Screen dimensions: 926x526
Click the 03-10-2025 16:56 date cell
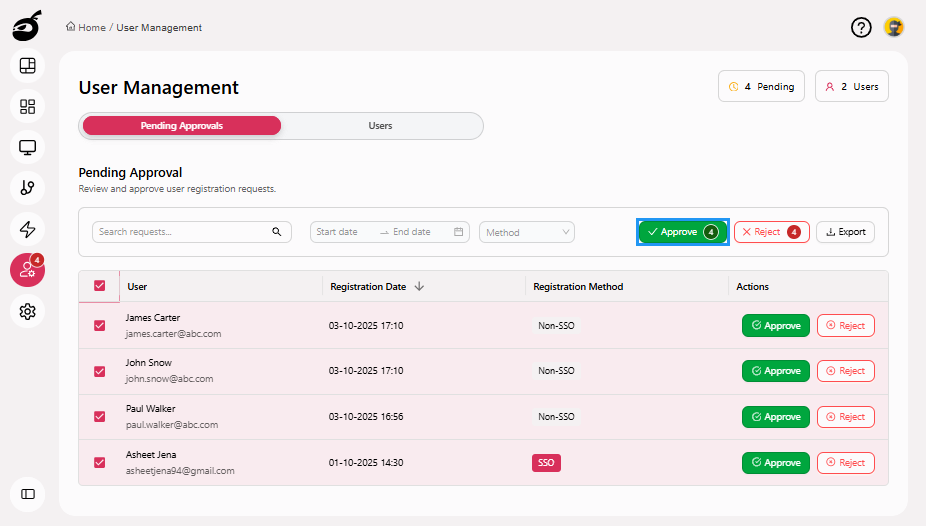point(366,417)
